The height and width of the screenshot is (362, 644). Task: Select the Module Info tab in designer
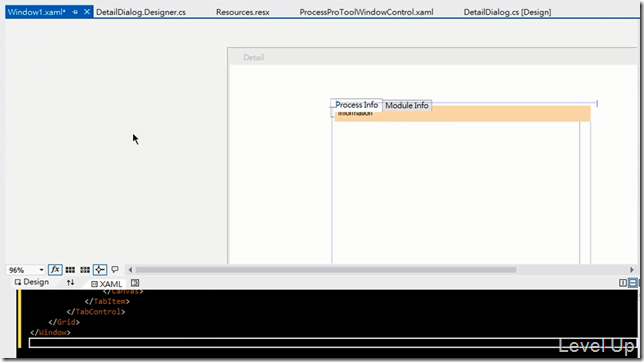407,106
